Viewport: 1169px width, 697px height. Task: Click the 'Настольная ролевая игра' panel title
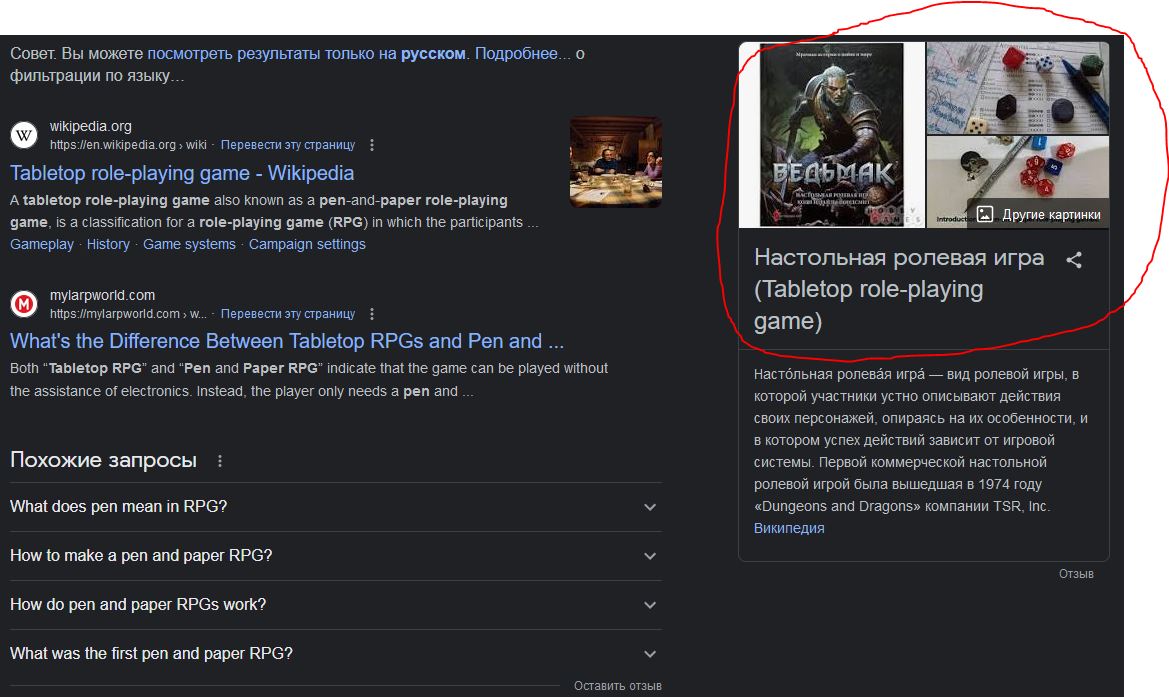(x=899, y=289)
